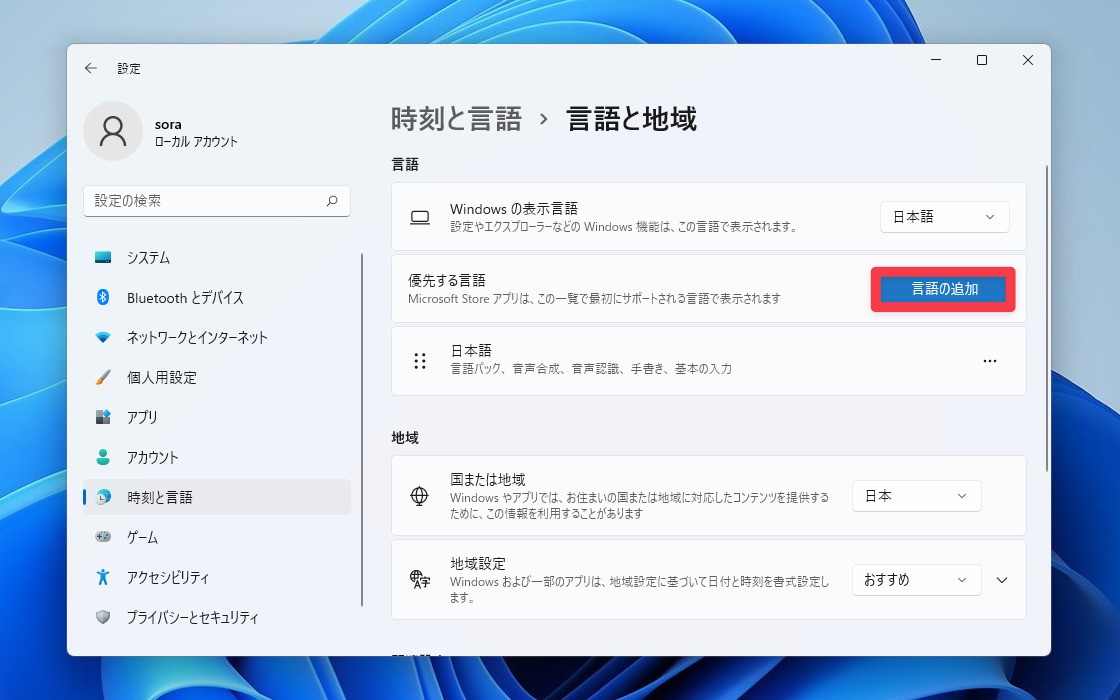Open the システム settings category

(217, 257)
